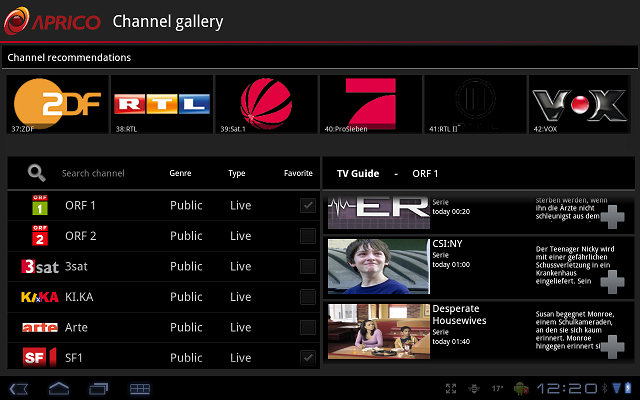Click the Channel recommendations heading
Viewport: 640px width, 400px height.
[x=69, y=58]
